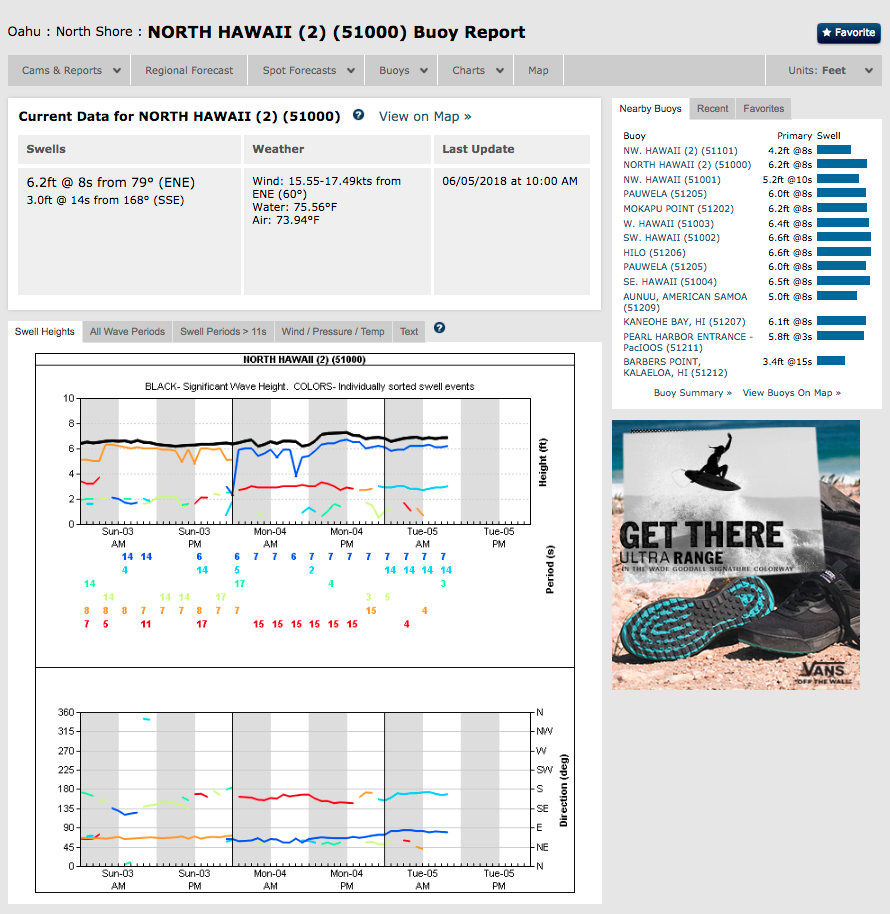Image resolution: width=890 pixels, height=914 pixels.
Task: Switch to Recent buoys tab
Action: [713, 108]
